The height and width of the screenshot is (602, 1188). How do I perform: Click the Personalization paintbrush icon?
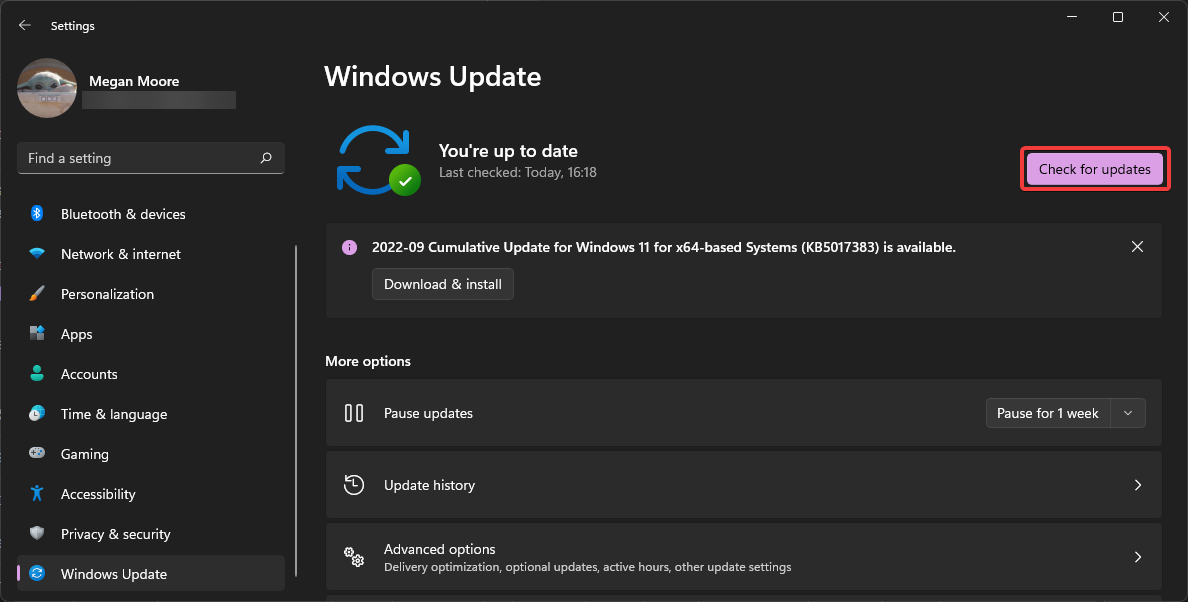pos(37,294)
